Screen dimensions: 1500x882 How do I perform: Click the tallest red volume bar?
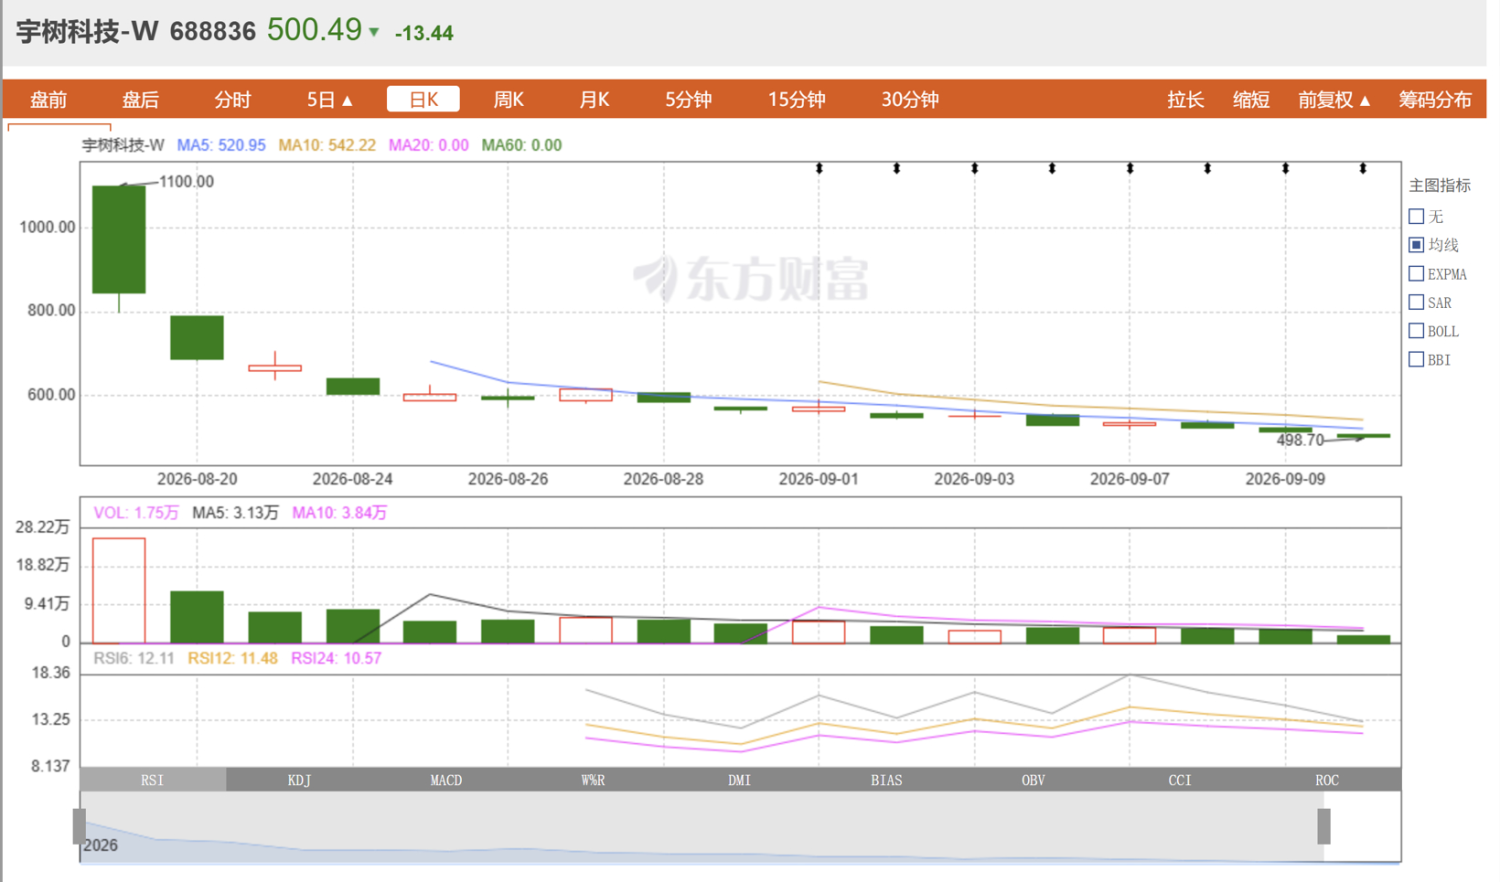click(119, 590)
